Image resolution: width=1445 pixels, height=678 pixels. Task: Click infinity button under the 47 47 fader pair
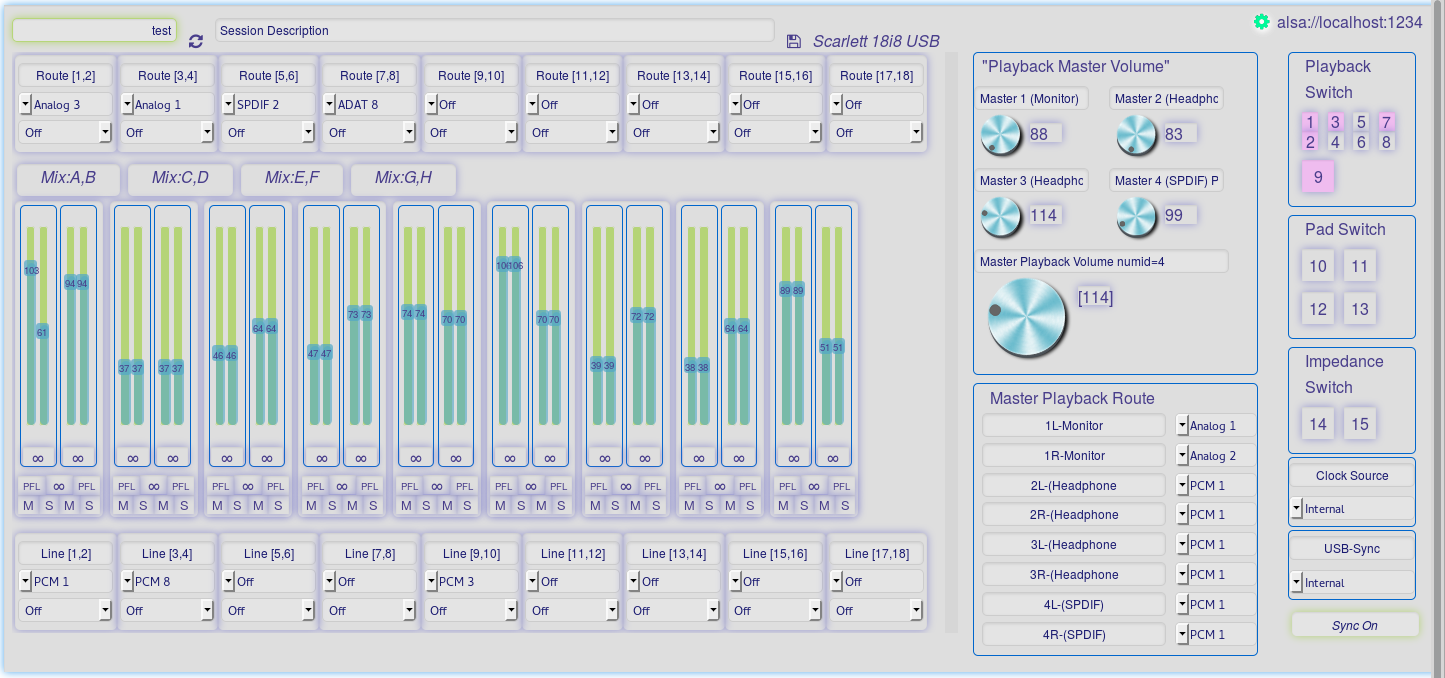pyautogui.click(x=321, y=457)
